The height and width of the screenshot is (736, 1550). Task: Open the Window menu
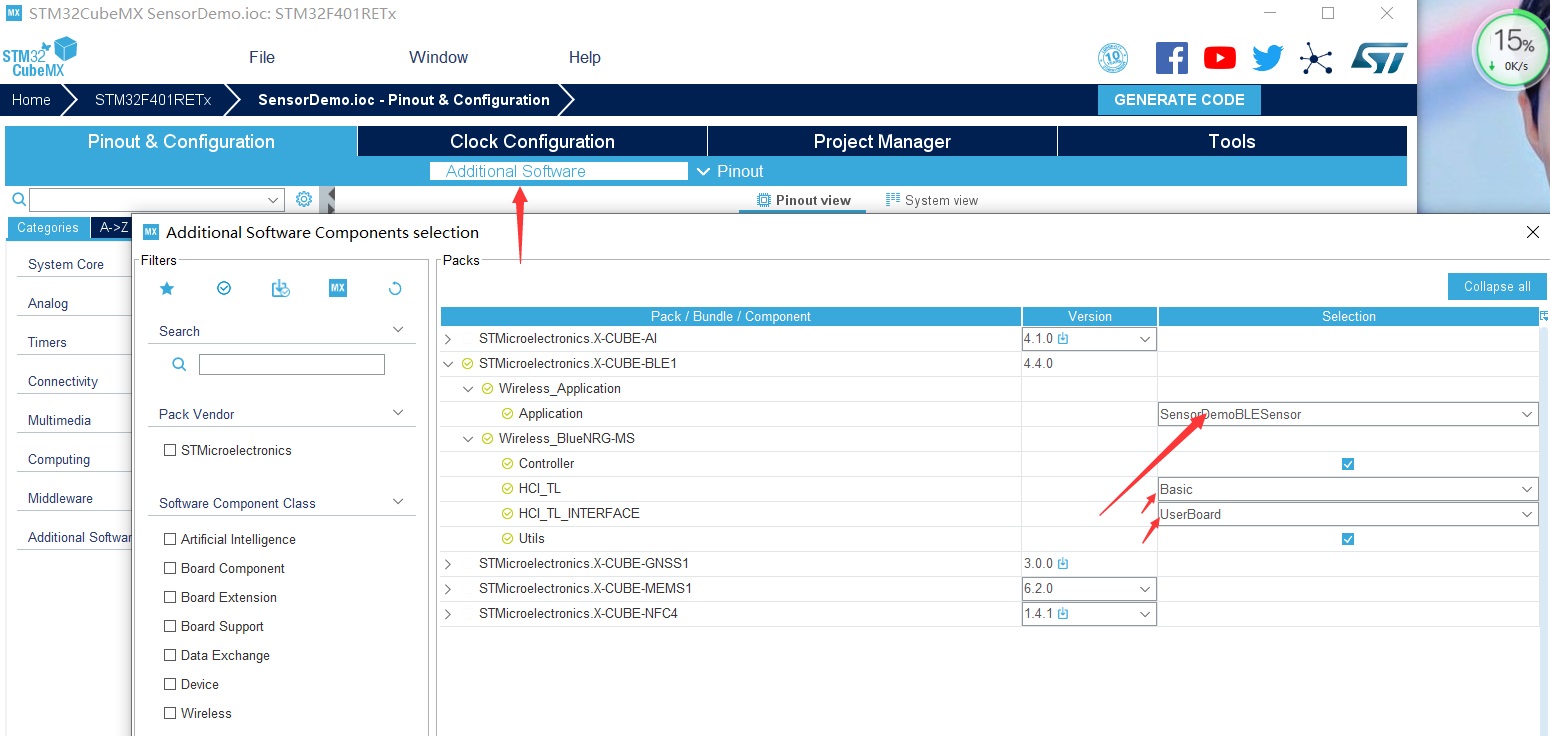click(438, 57)
